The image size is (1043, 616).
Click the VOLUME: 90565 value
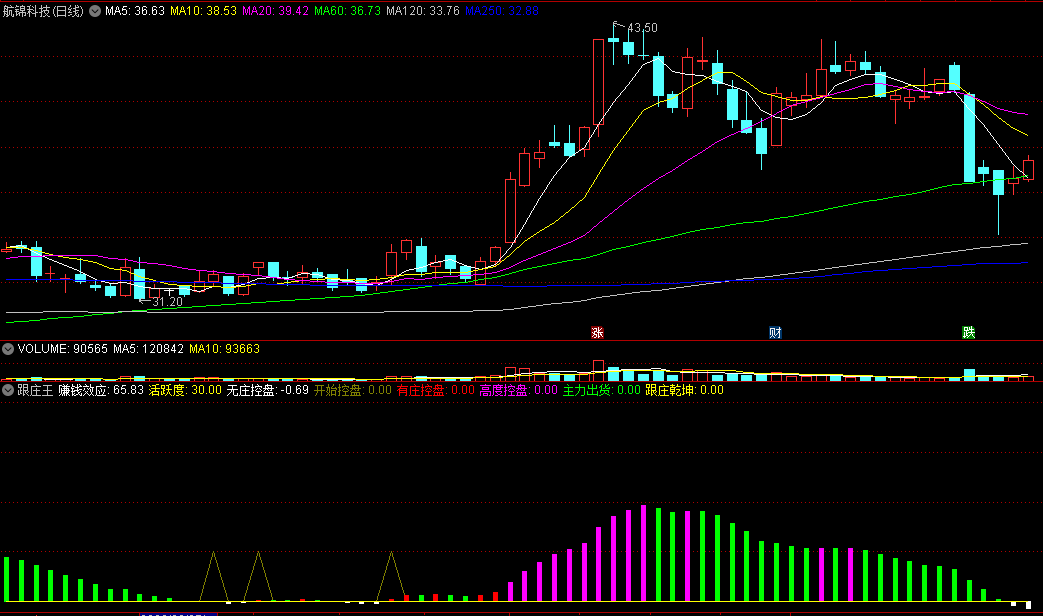(63, 349)
